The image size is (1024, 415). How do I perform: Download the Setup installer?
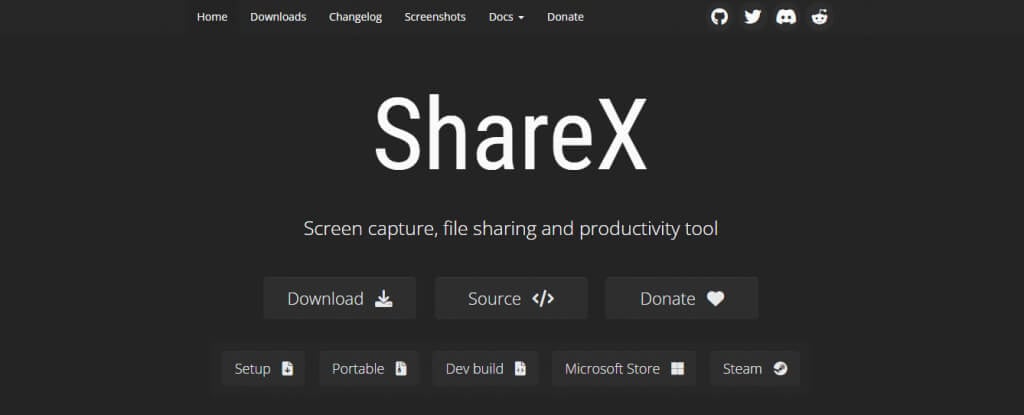click(264, 369)
